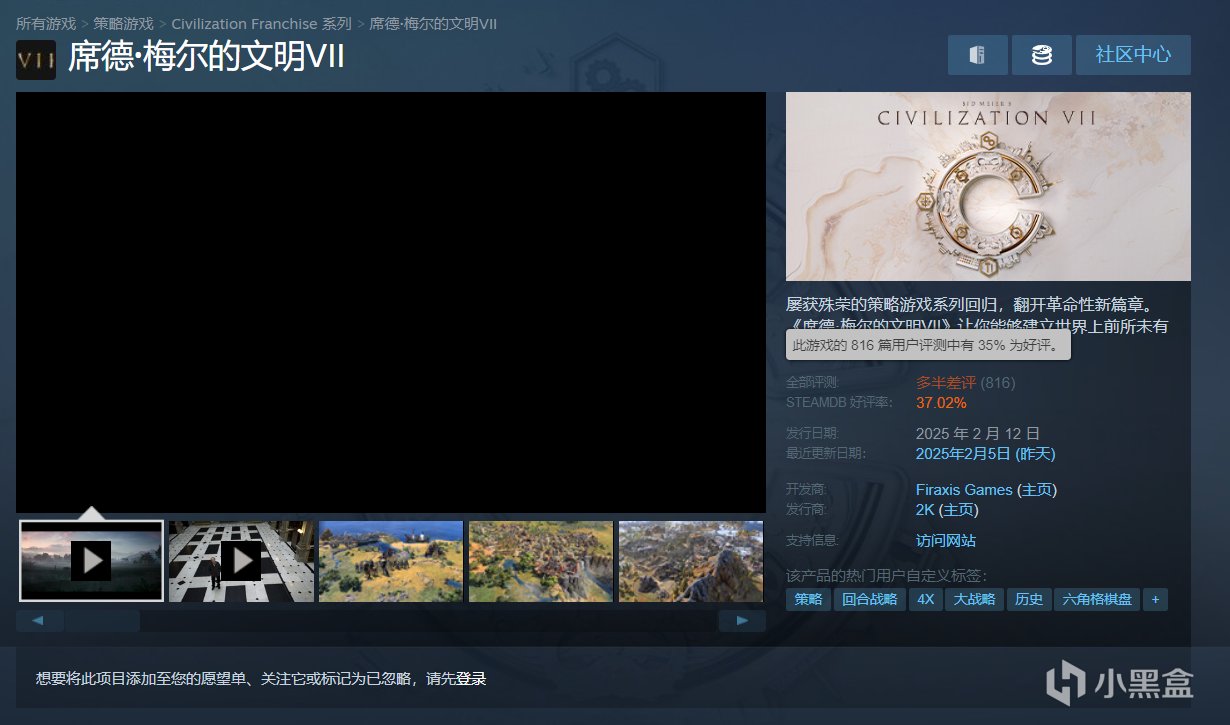Select the 六角格棋盘 tag
Image resolution: width=1230 pixels, height=725 pixels.
1097,600
